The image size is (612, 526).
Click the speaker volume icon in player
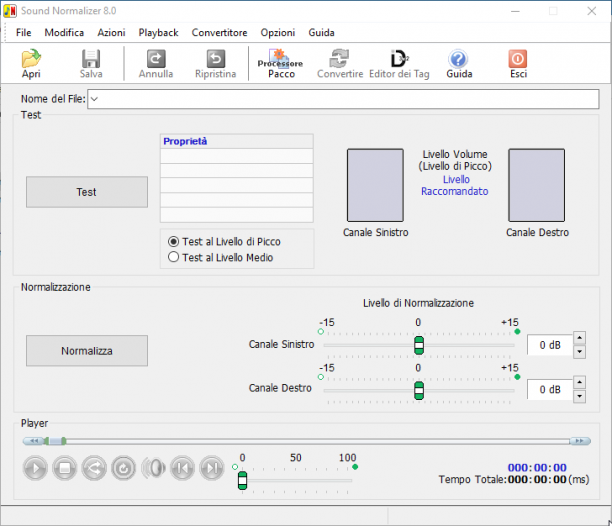153,467
